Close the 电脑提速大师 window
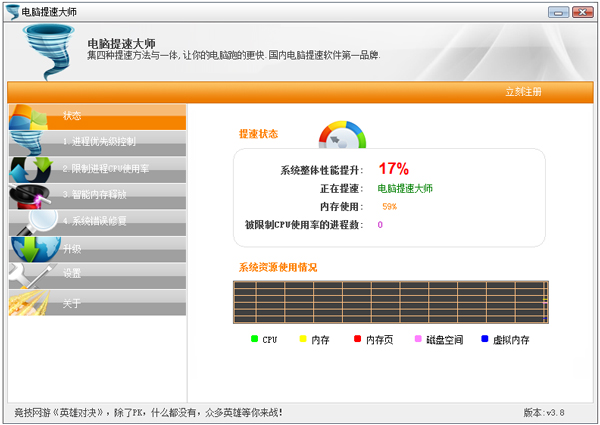 coord(582,12)
